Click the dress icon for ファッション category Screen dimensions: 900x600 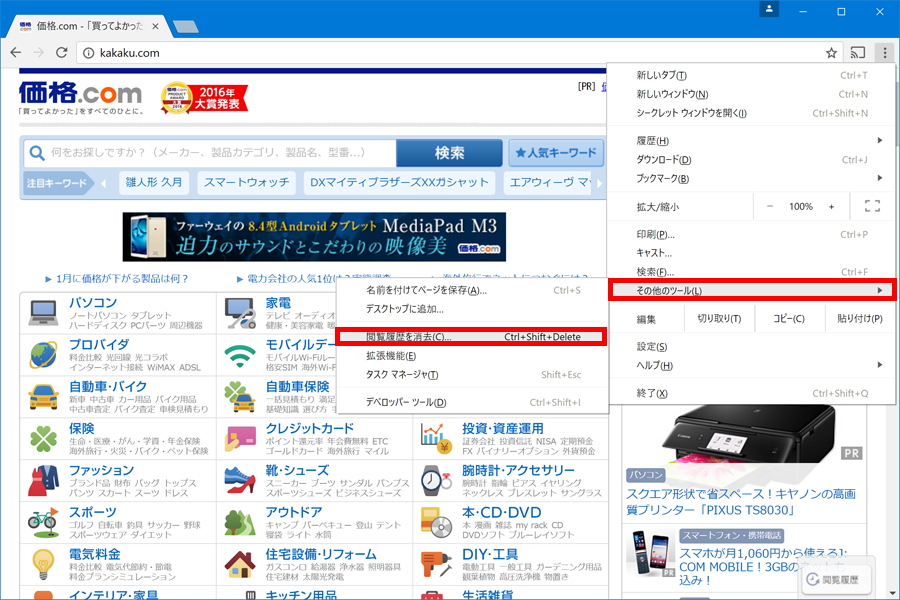[x=44, y=481]
